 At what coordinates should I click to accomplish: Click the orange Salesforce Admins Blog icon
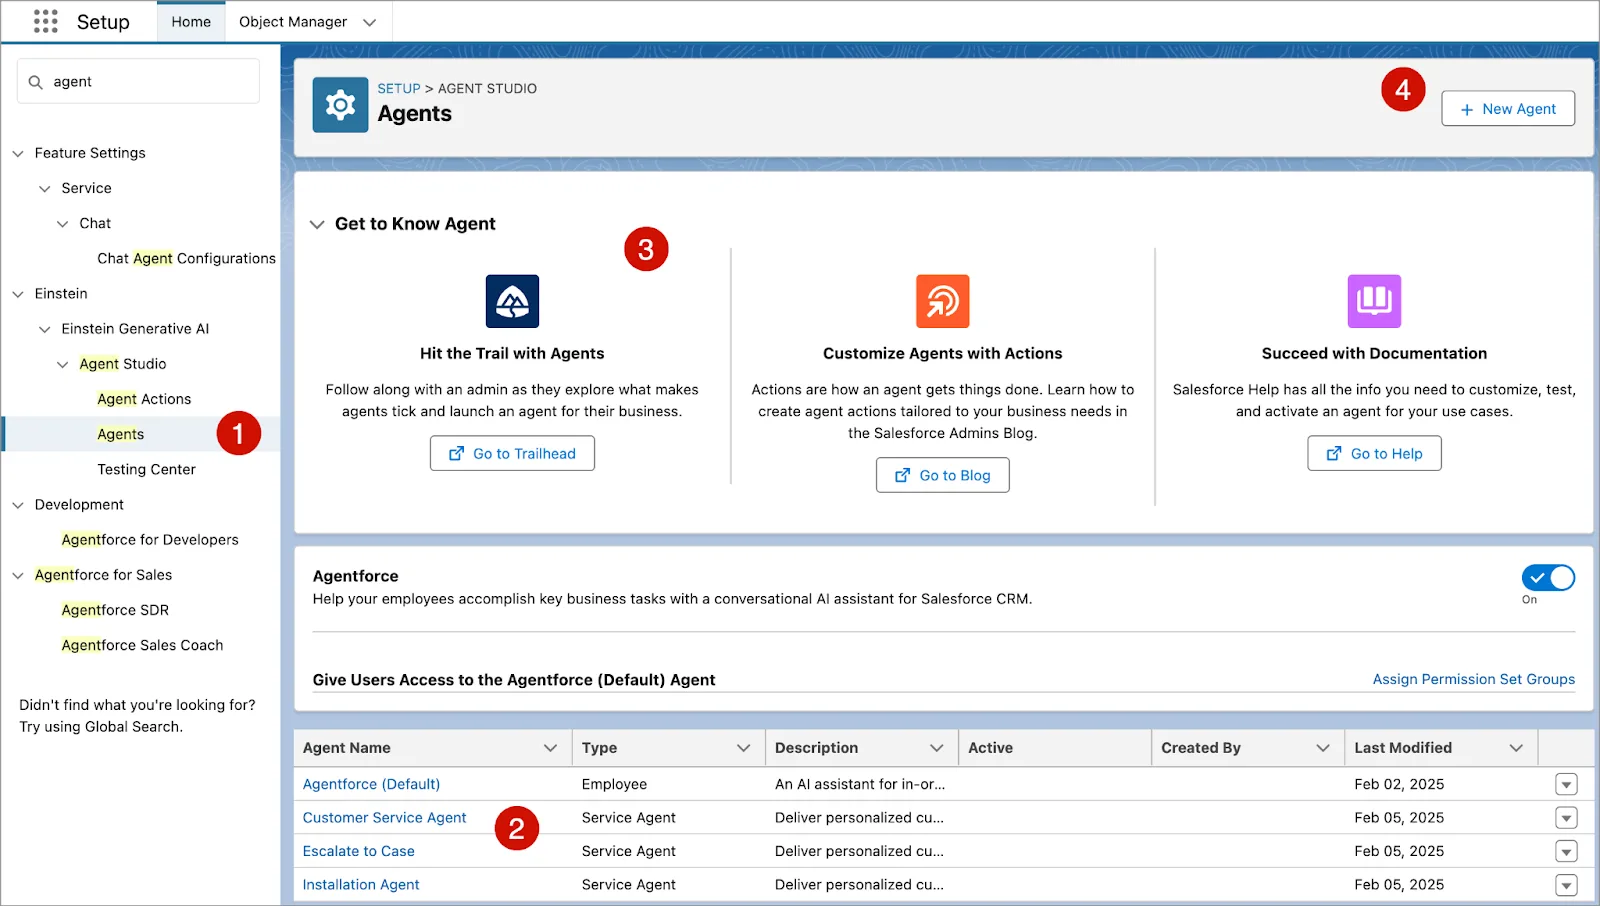click(x=942, y=300)
